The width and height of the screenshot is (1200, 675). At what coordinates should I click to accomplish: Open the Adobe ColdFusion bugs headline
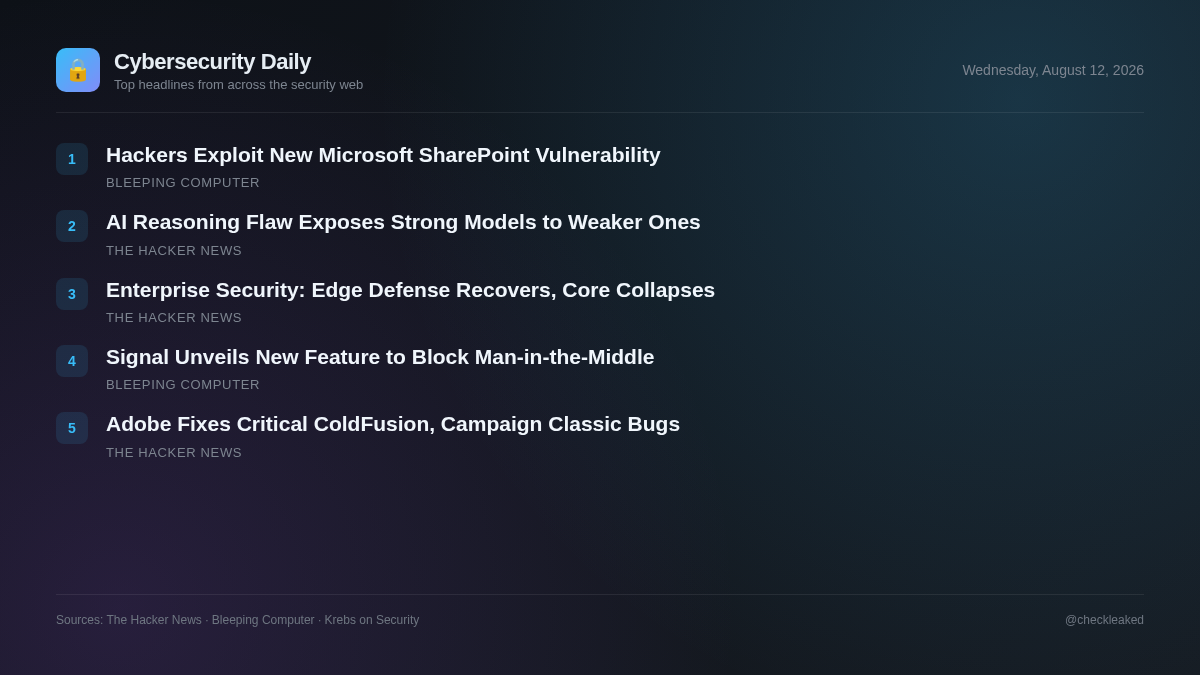point(393,424)
